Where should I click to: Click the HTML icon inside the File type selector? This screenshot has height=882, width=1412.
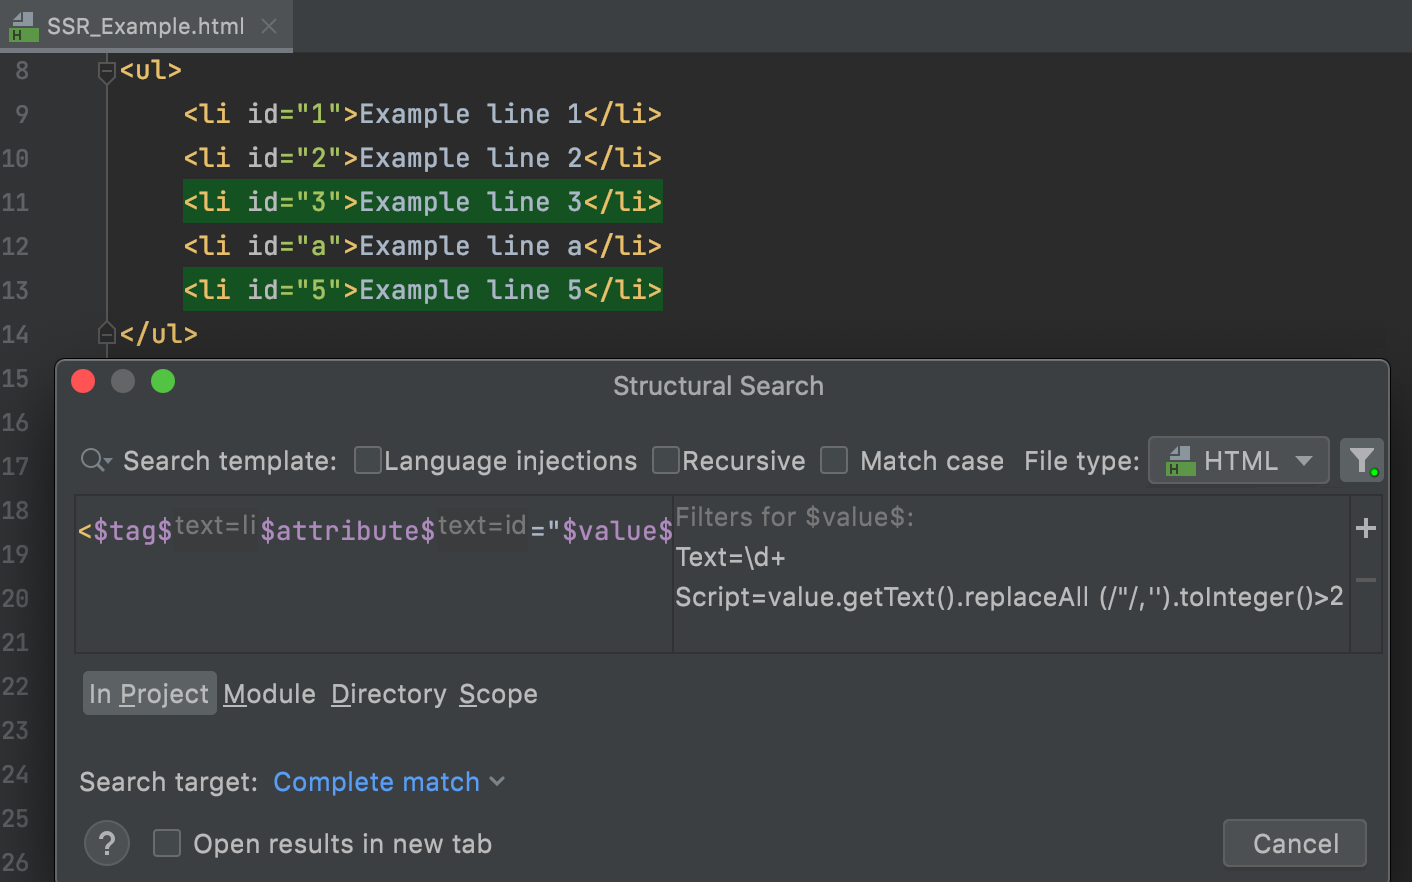[x=1180, y=460]
